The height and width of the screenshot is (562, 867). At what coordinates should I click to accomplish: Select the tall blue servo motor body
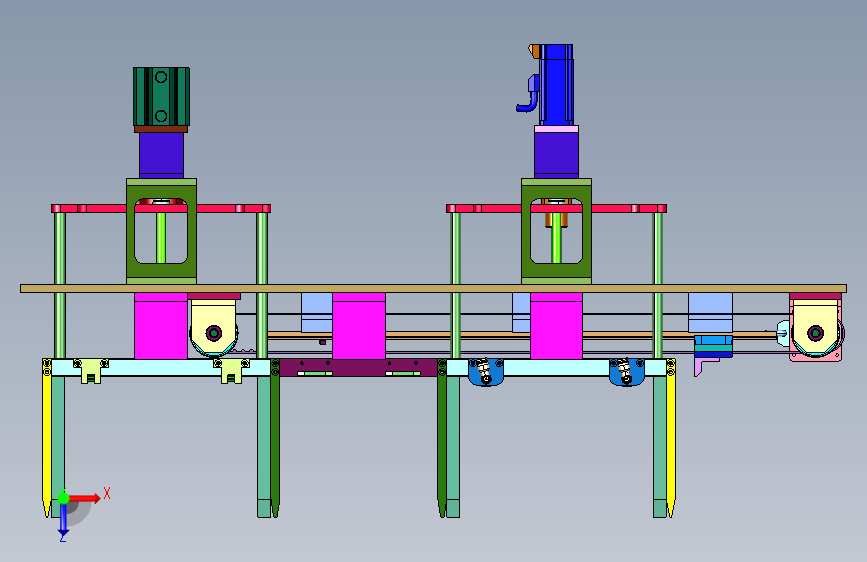click(556, 85)
